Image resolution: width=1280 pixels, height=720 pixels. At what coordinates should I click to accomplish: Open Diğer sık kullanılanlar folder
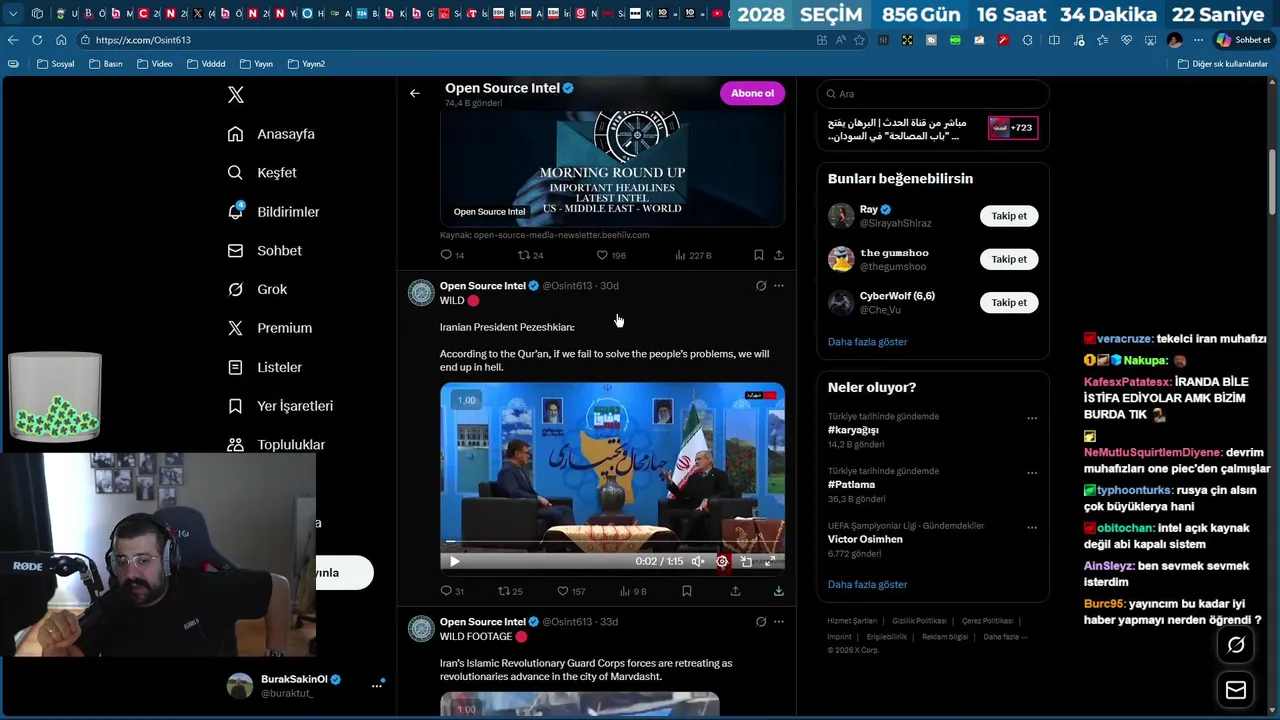(1223, 64)
